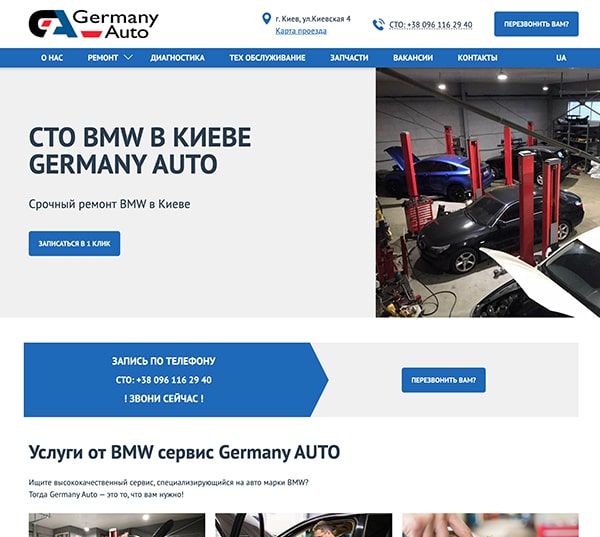Click the map pin location icon

coord(266,18)
